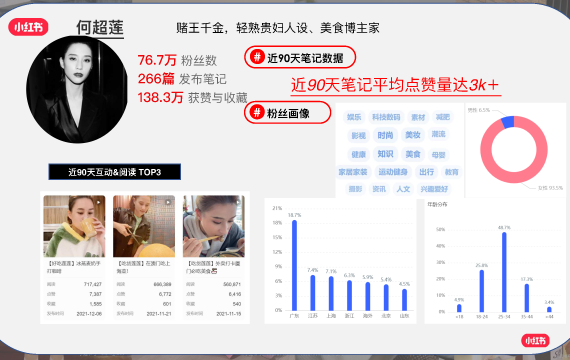Image resolution: width=570 pixels, height=360 pixels.
Task: Click the 18-24 age bar showing 25.8%
Action: [482, 291]
